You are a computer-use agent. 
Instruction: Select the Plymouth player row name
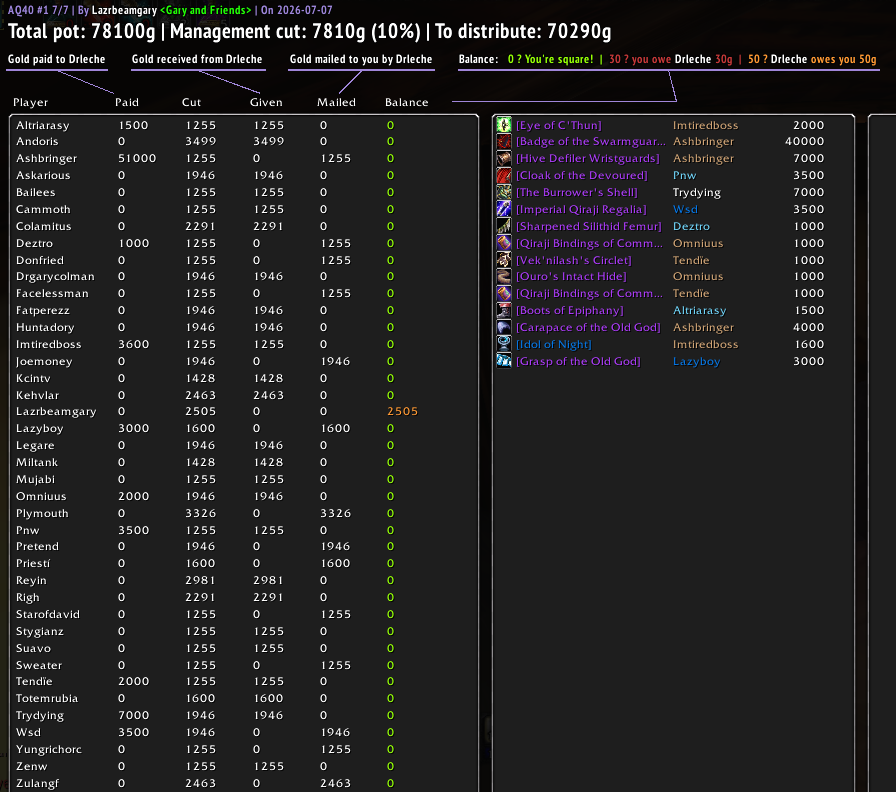(42, 513)
